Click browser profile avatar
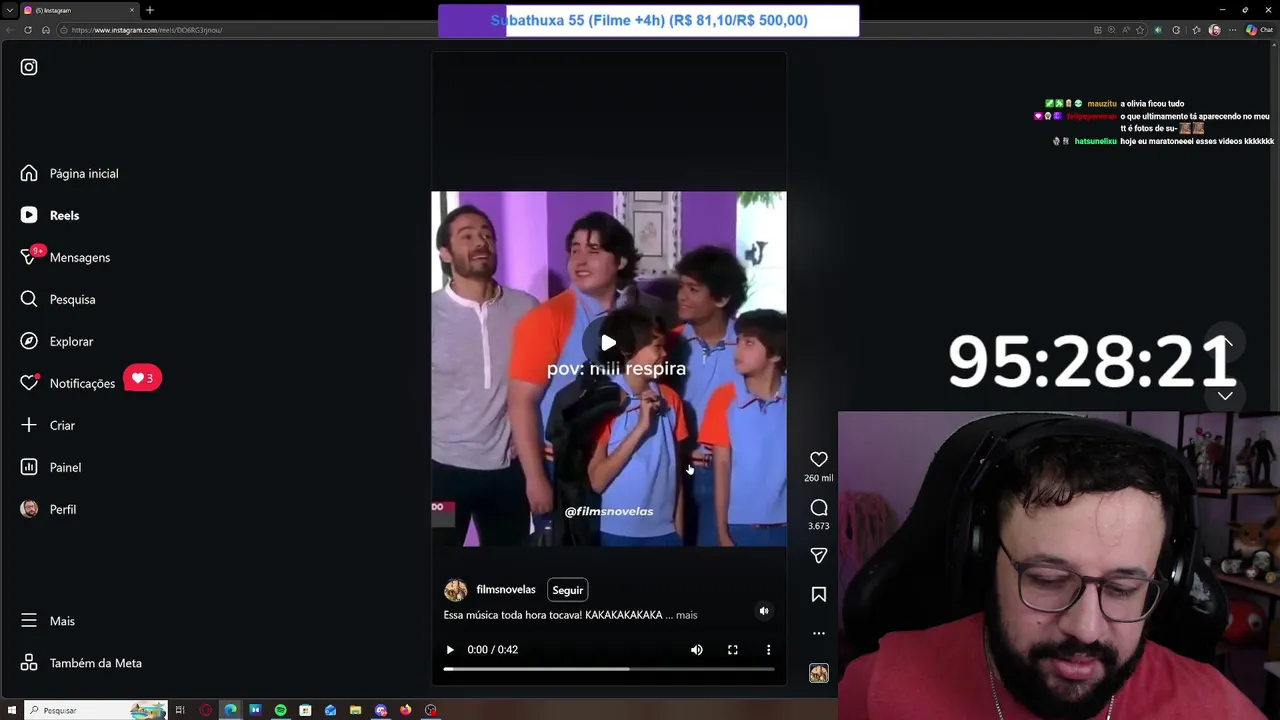 (x=1214, y=30)
